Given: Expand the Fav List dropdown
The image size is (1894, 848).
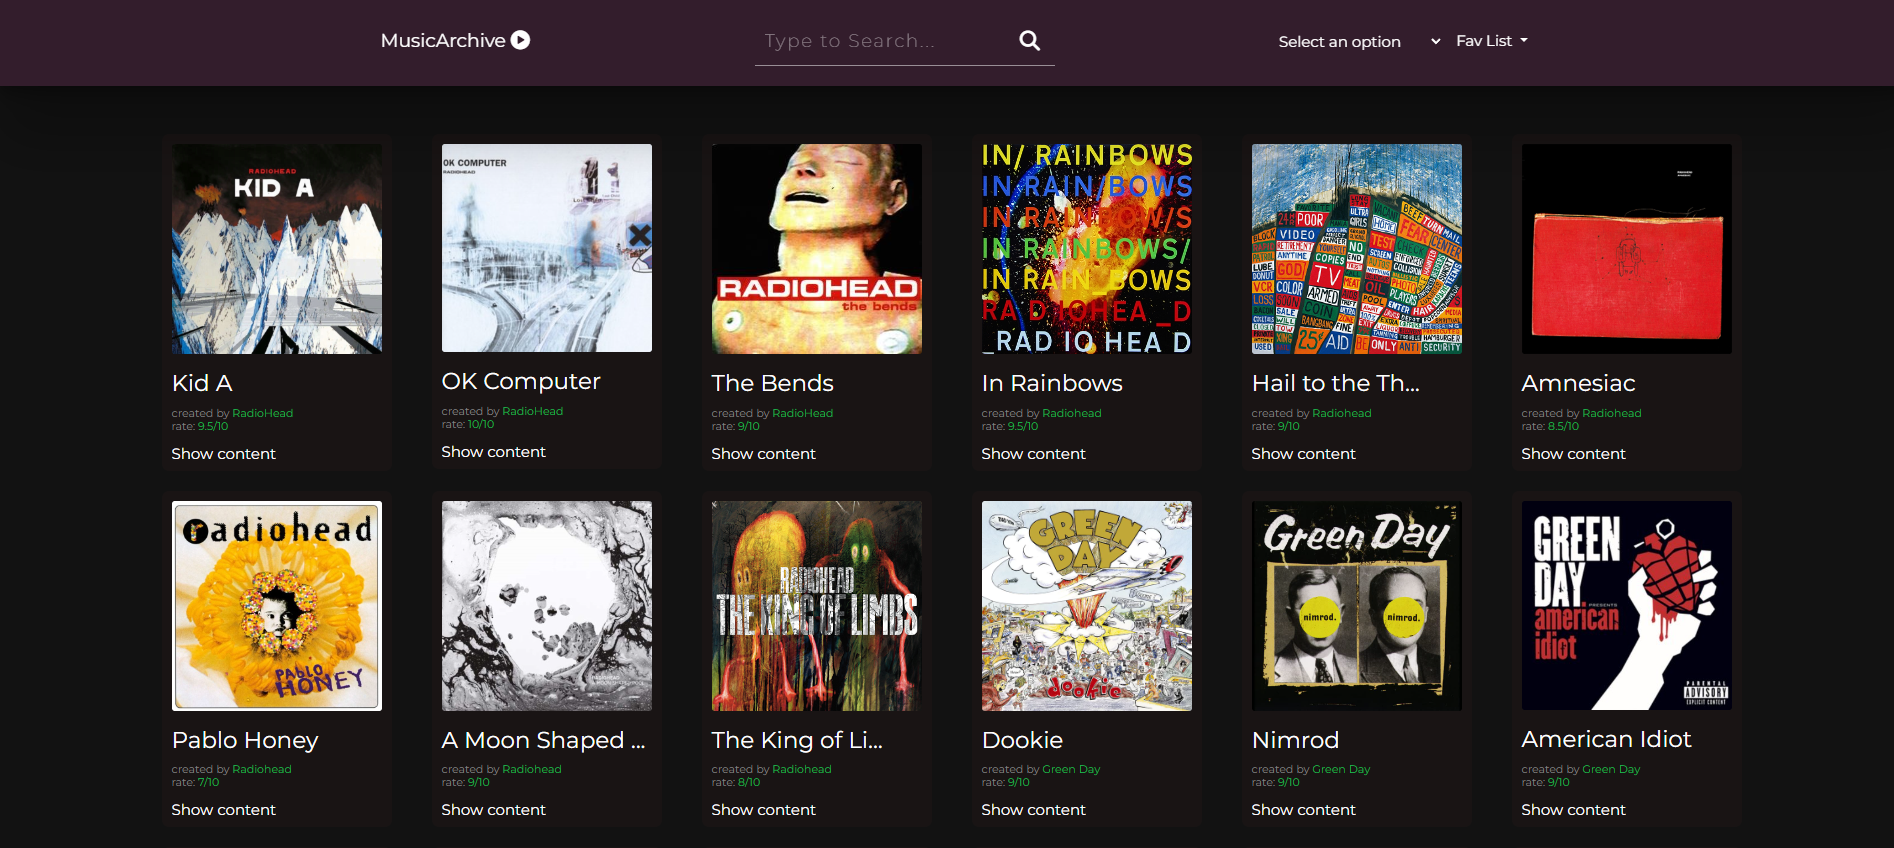Looking at the screenshot, I should [1492, 41].
